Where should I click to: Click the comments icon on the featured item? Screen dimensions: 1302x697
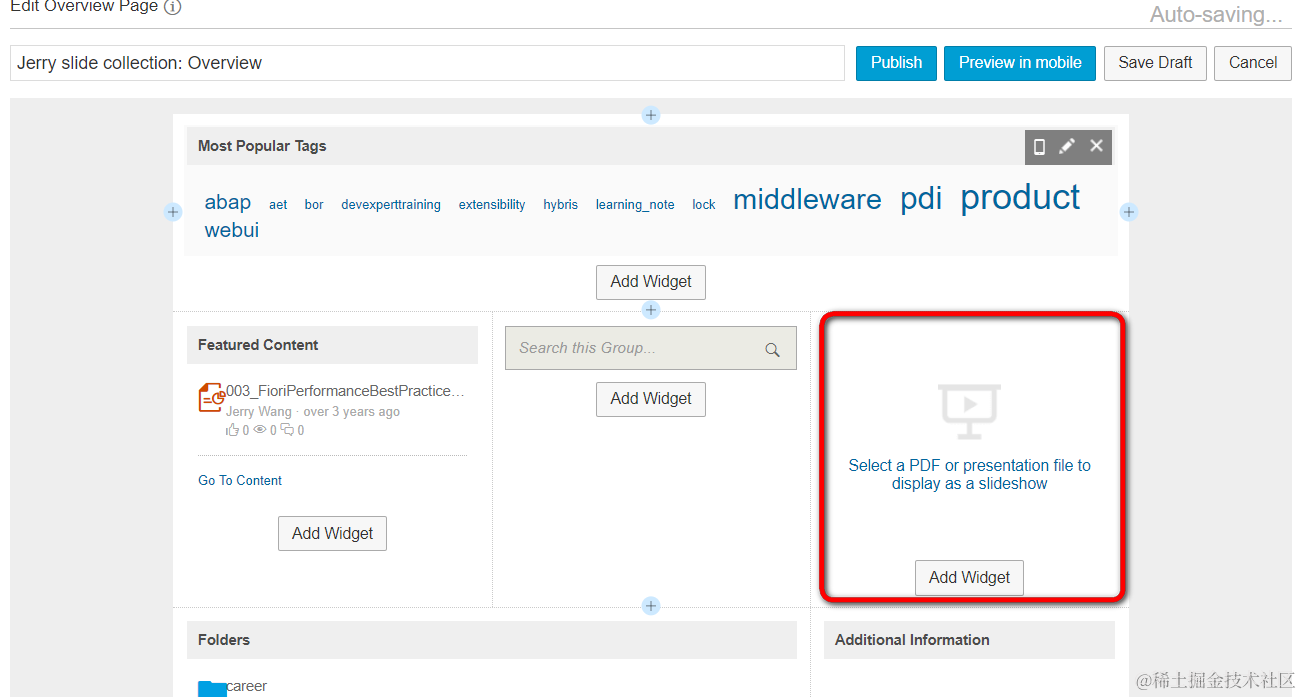click(x=288, y=430)
